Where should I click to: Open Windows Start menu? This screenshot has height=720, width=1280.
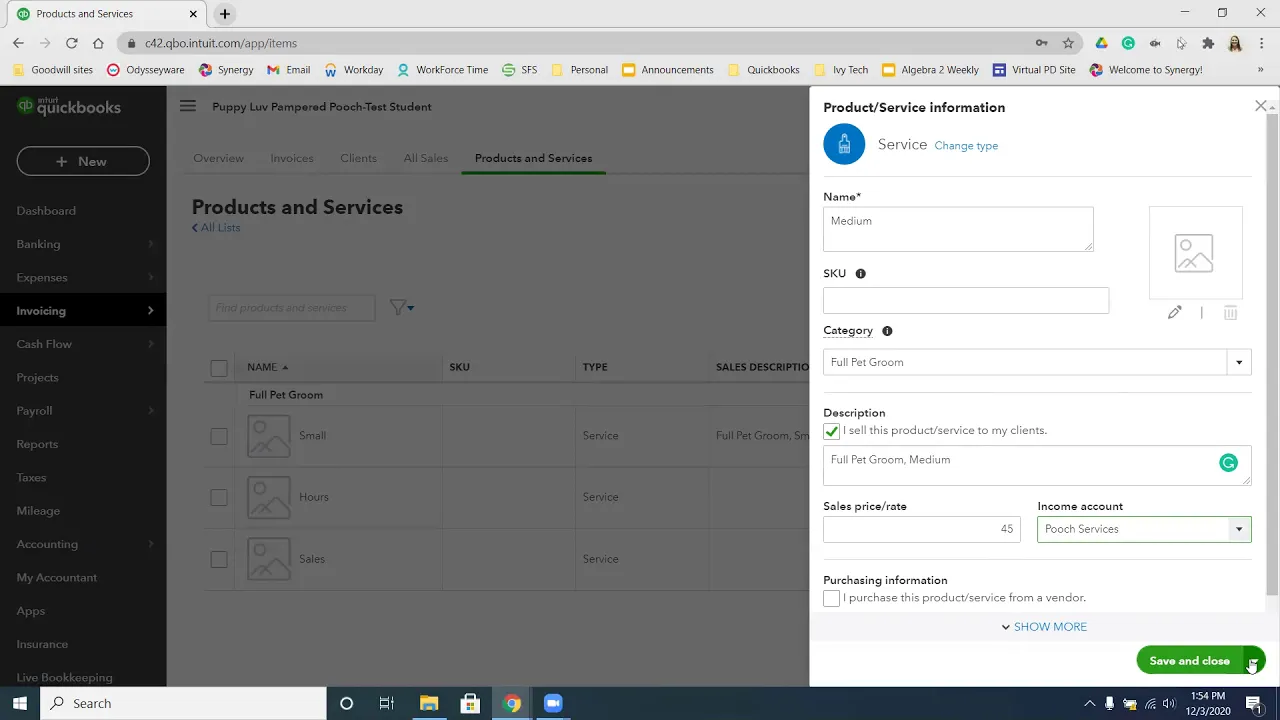pyautogui.click(x=20, y=703)
